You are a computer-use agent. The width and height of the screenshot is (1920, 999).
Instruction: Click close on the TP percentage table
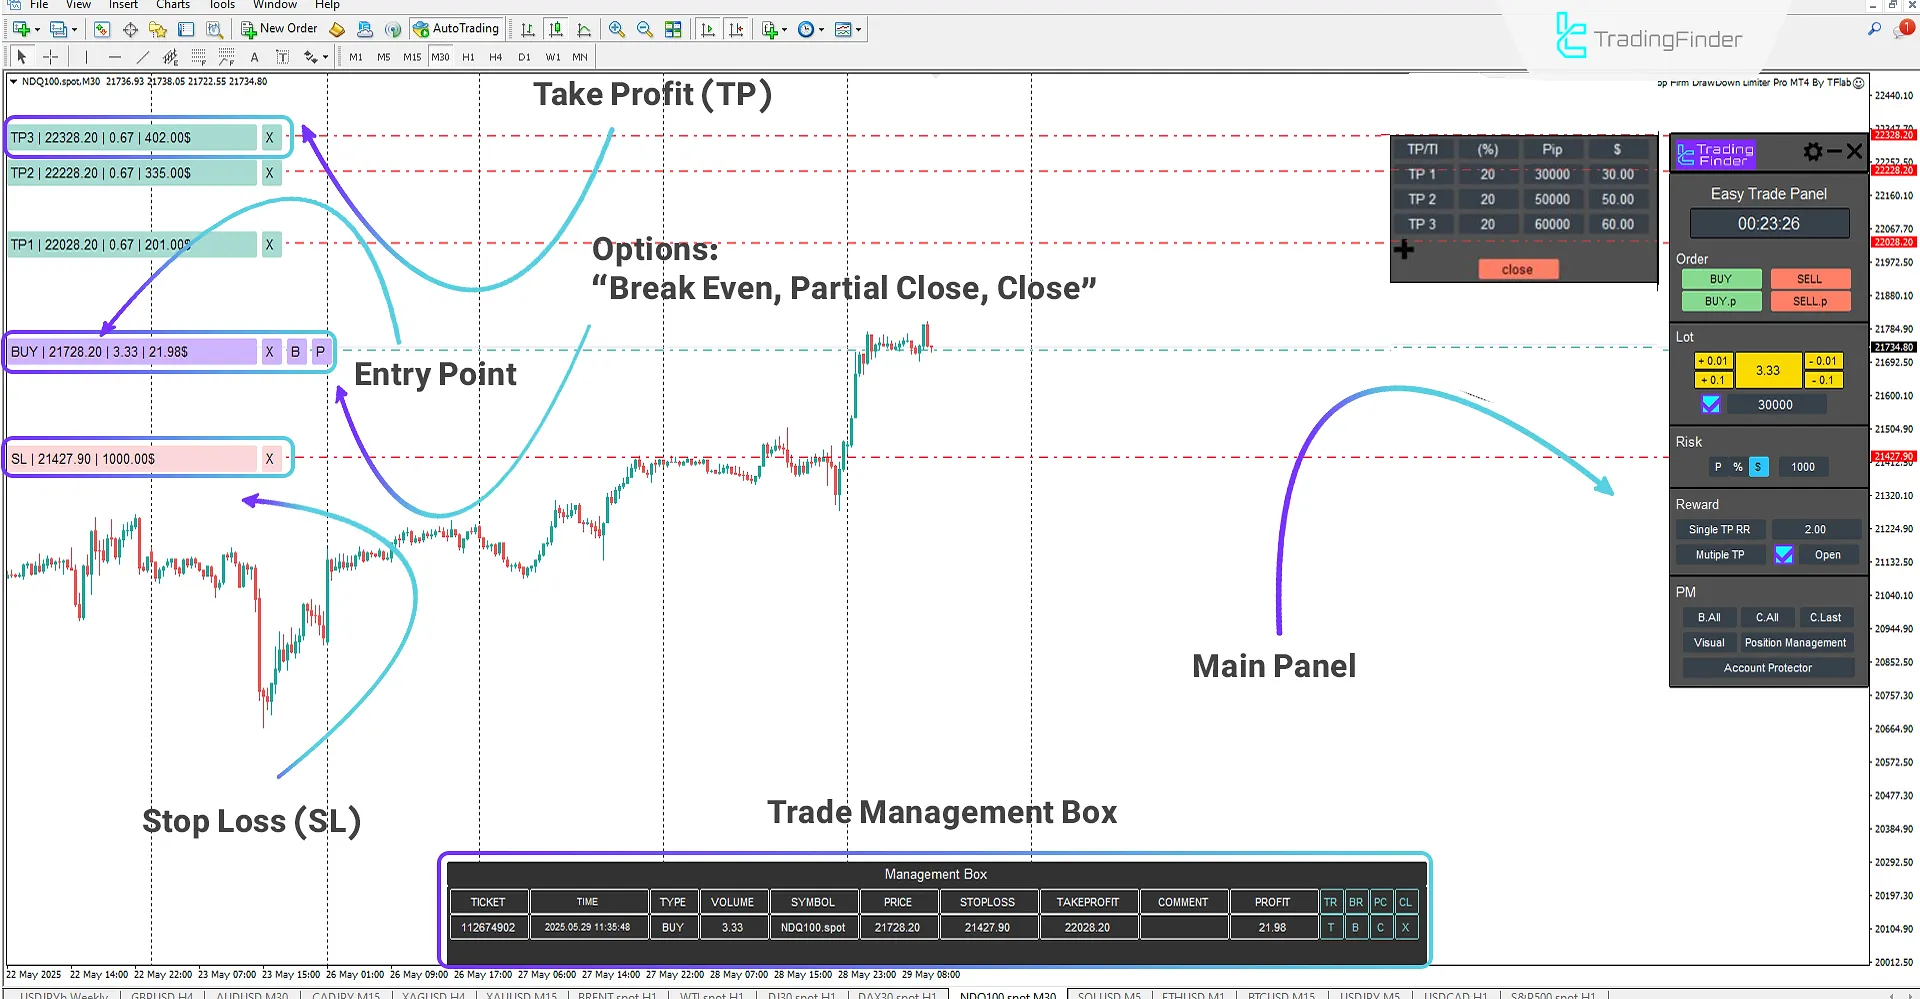pyautogui.click(x=1516, y=269)
